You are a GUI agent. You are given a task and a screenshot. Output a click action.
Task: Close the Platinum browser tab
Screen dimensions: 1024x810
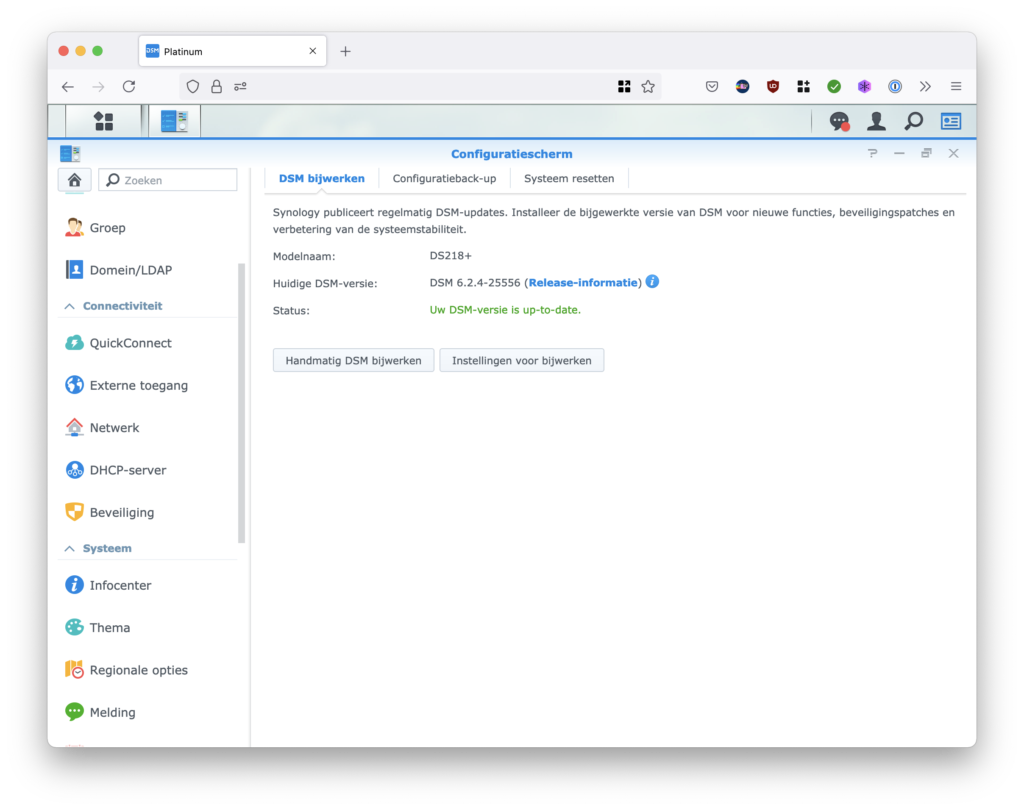coord(313,51)
